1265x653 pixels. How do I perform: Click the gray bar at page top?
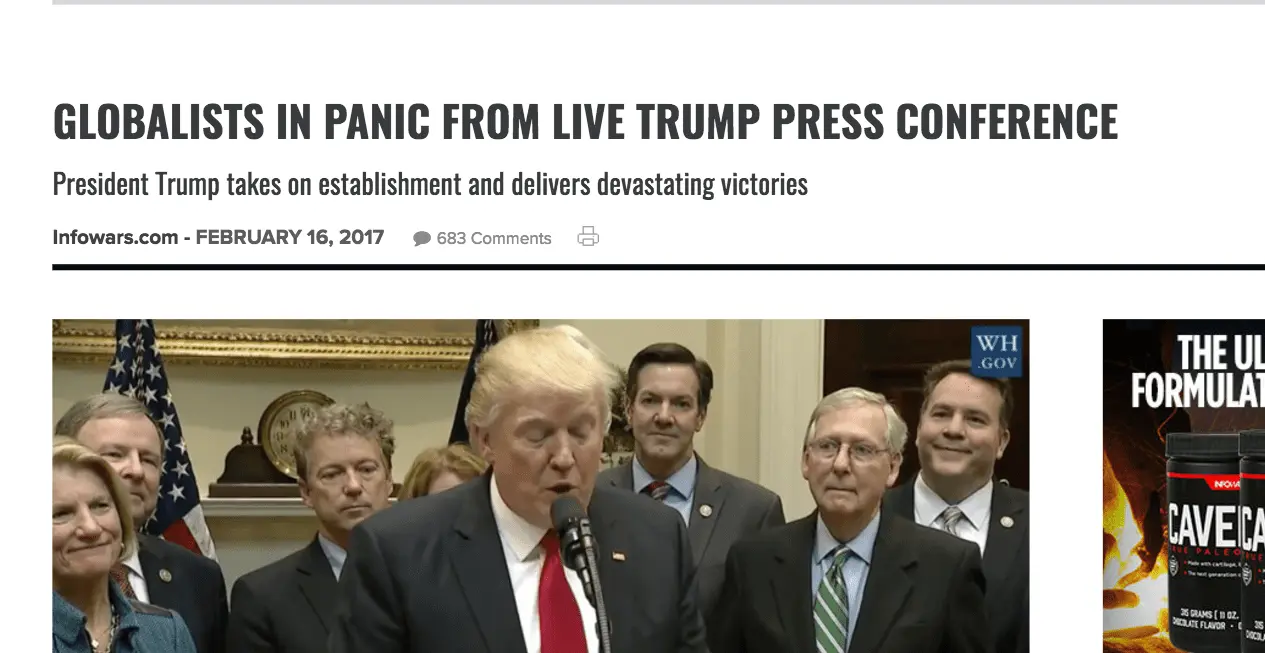[x=659, y=2]
